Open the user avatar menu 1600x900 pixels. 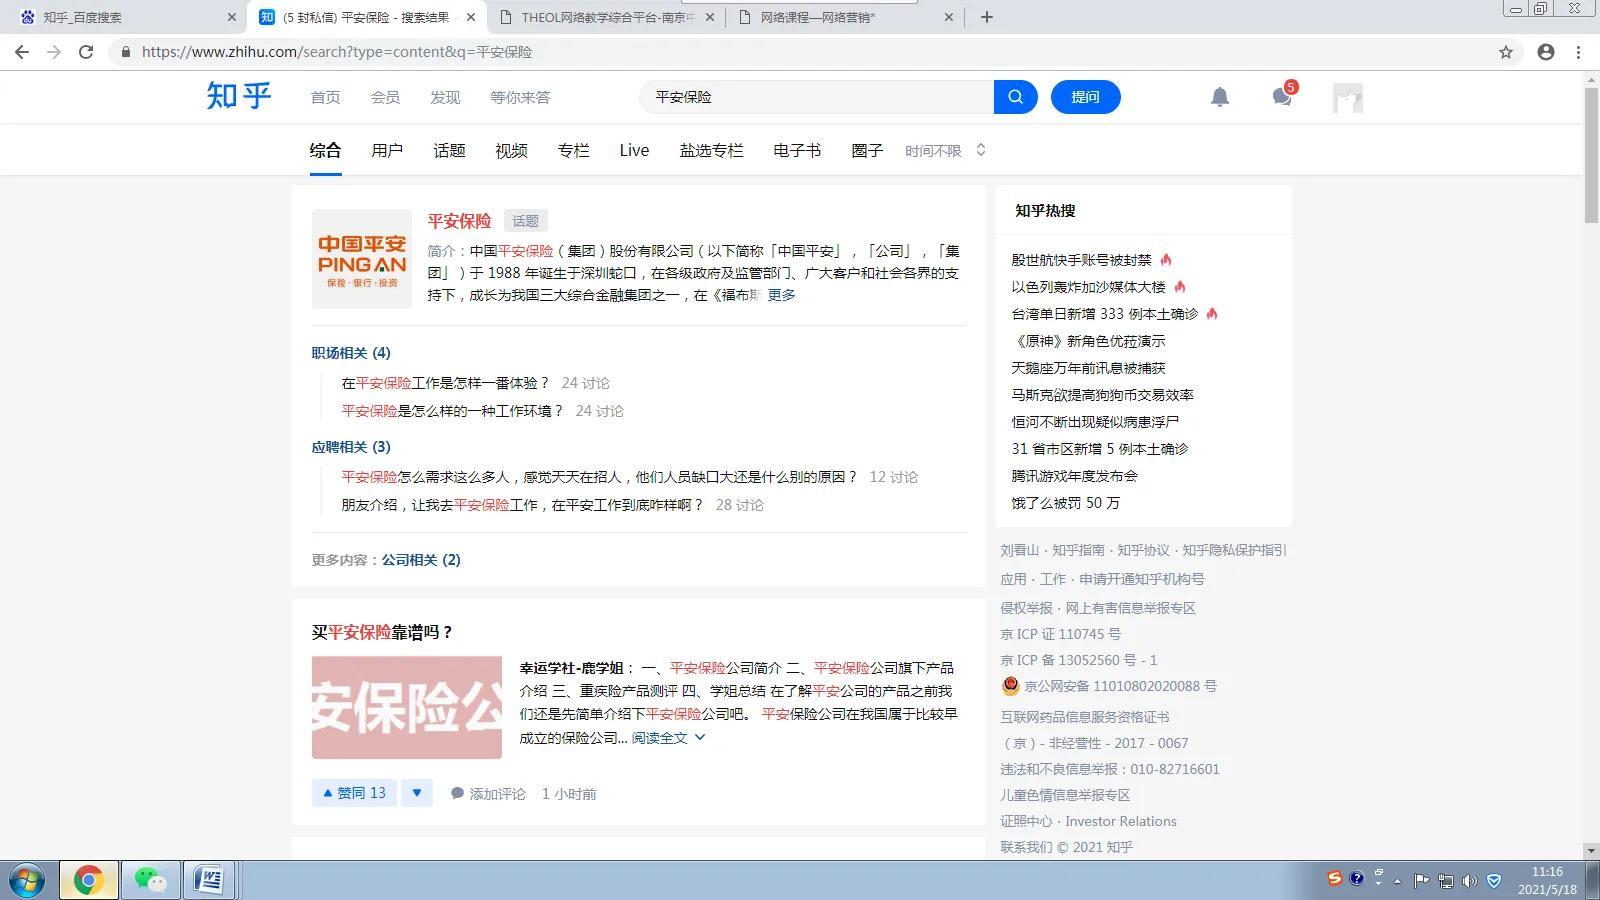click(x=1347, y=98)
